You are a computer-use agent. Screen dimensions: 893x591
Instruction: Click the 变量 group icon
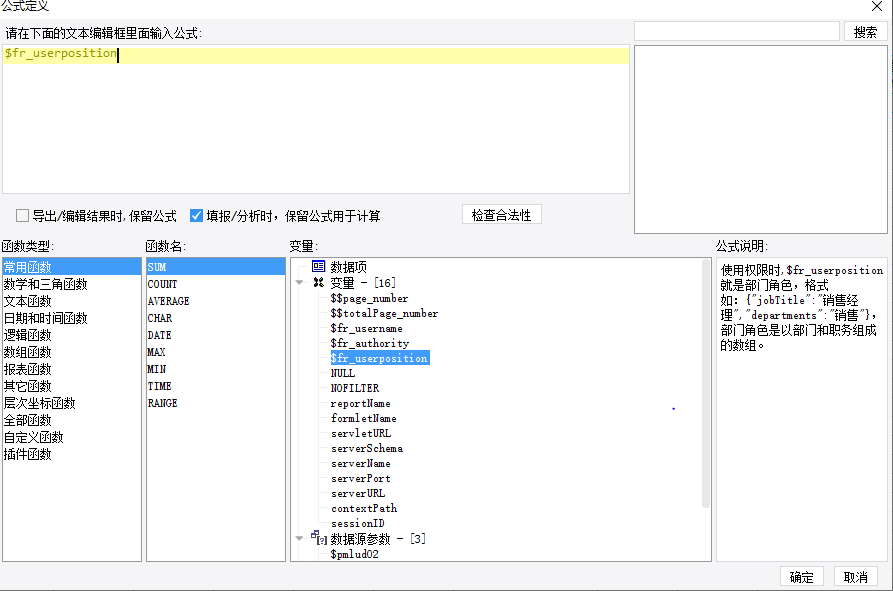[318, 282]
